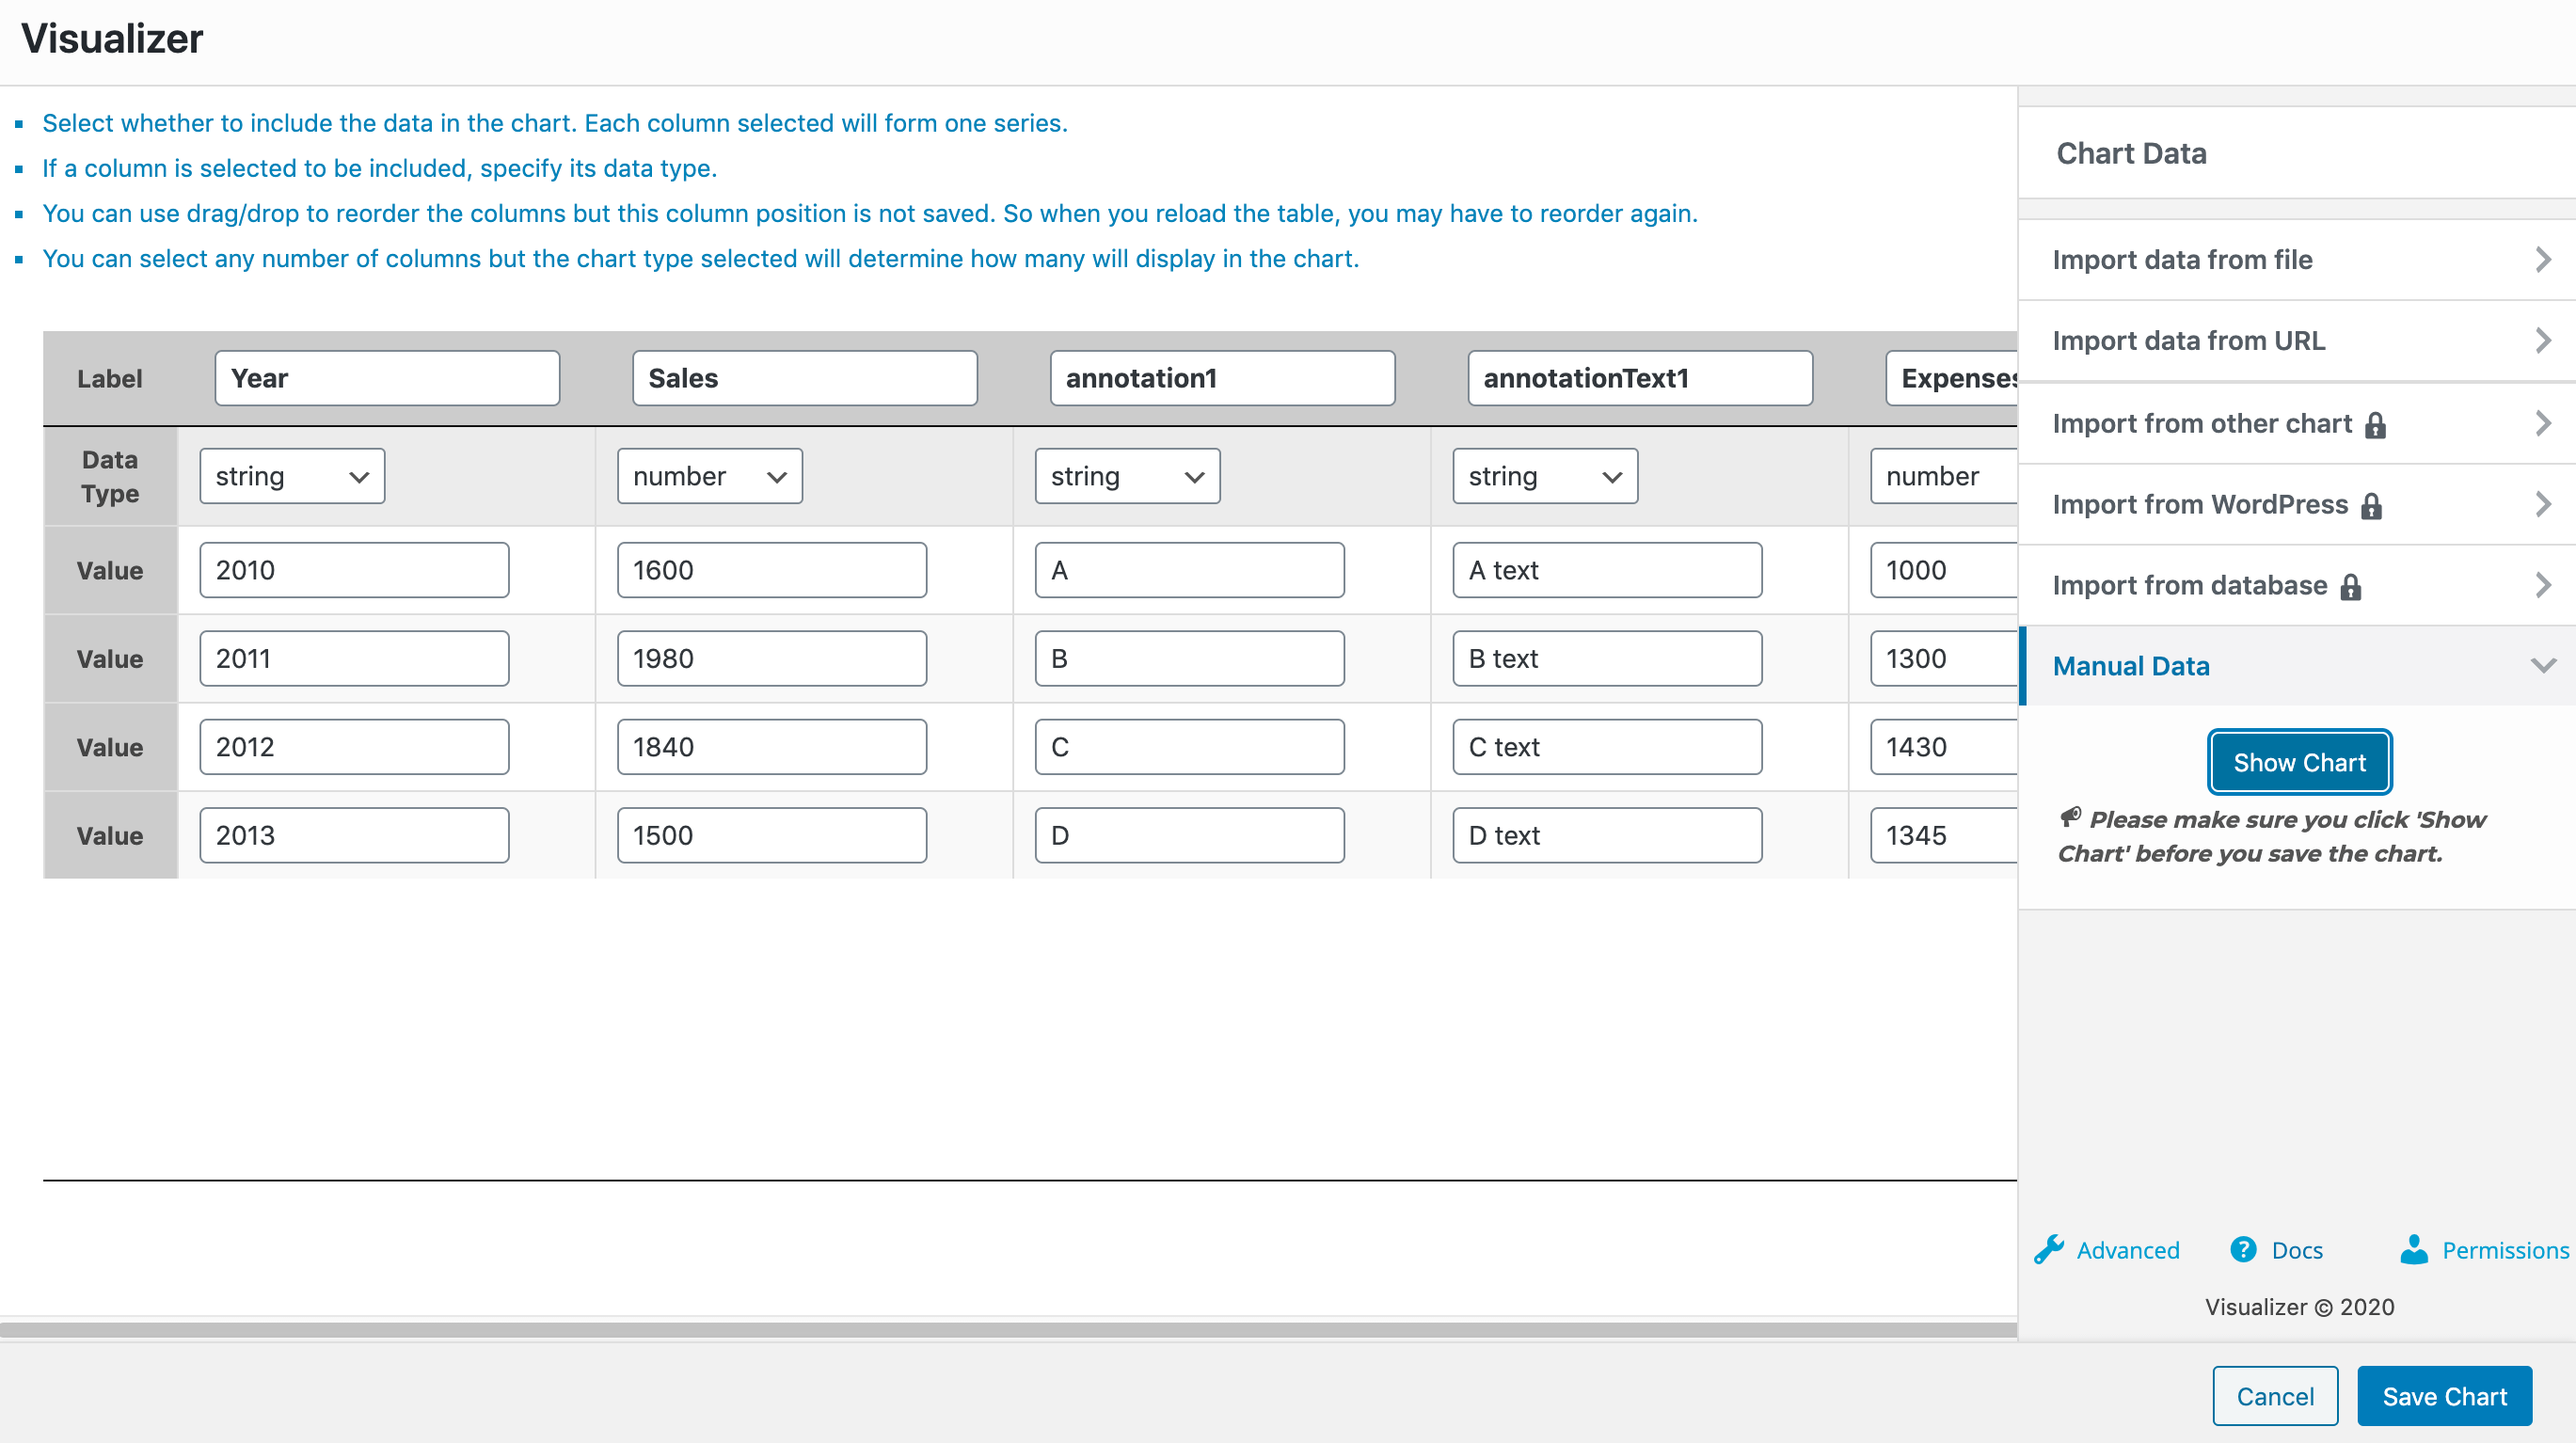Image resolution: width=2576 pixels, height=1443 pixels.
Task: Click the megaphone icon near the Show Chart note
Action: point(2070,817)
